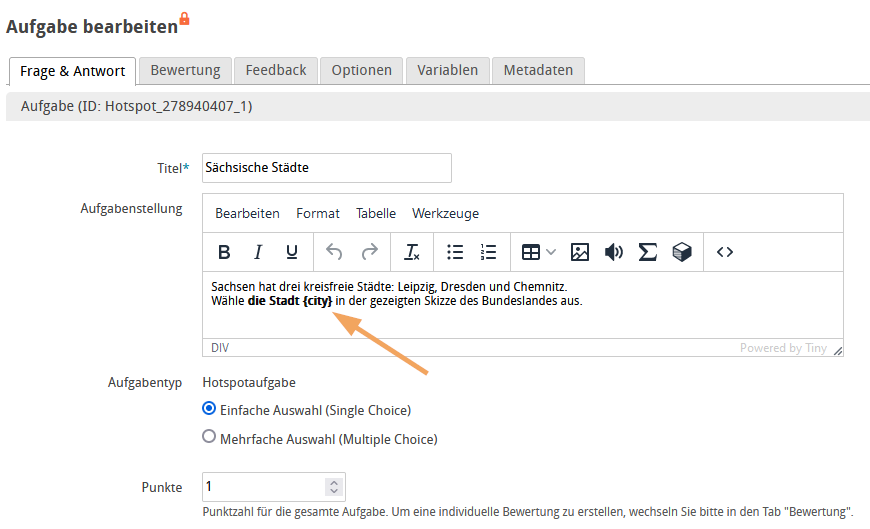Switch to the Variablen tab
870x529 pixels.
(448, 70)
